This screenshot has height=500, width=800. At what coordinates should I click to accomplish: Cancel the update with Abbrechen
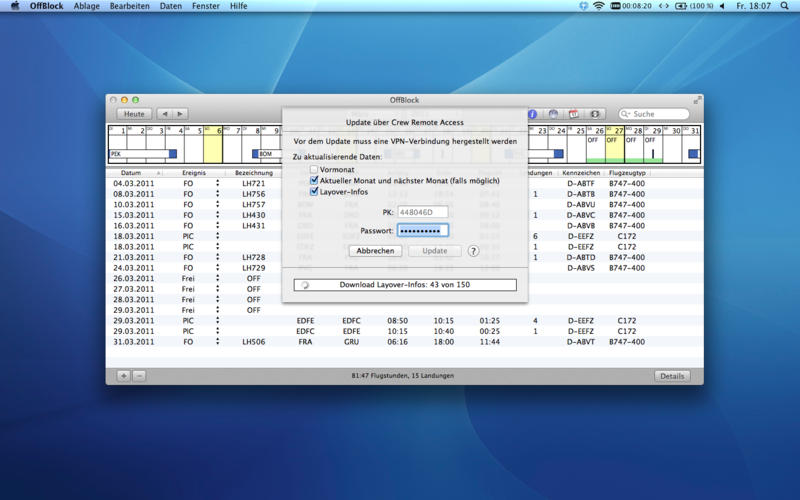click(x=375, y=251)
